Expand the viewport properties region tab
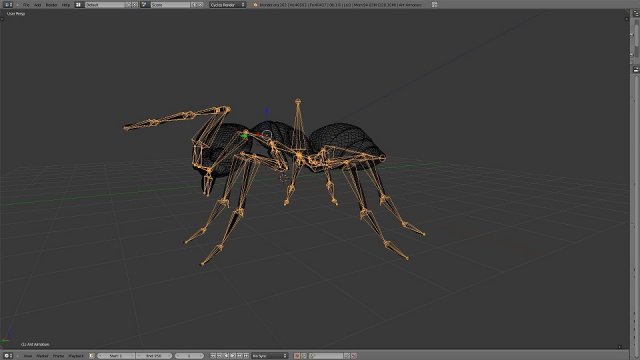The height and width of the screenshot is (360, 640). pos(627,18)
